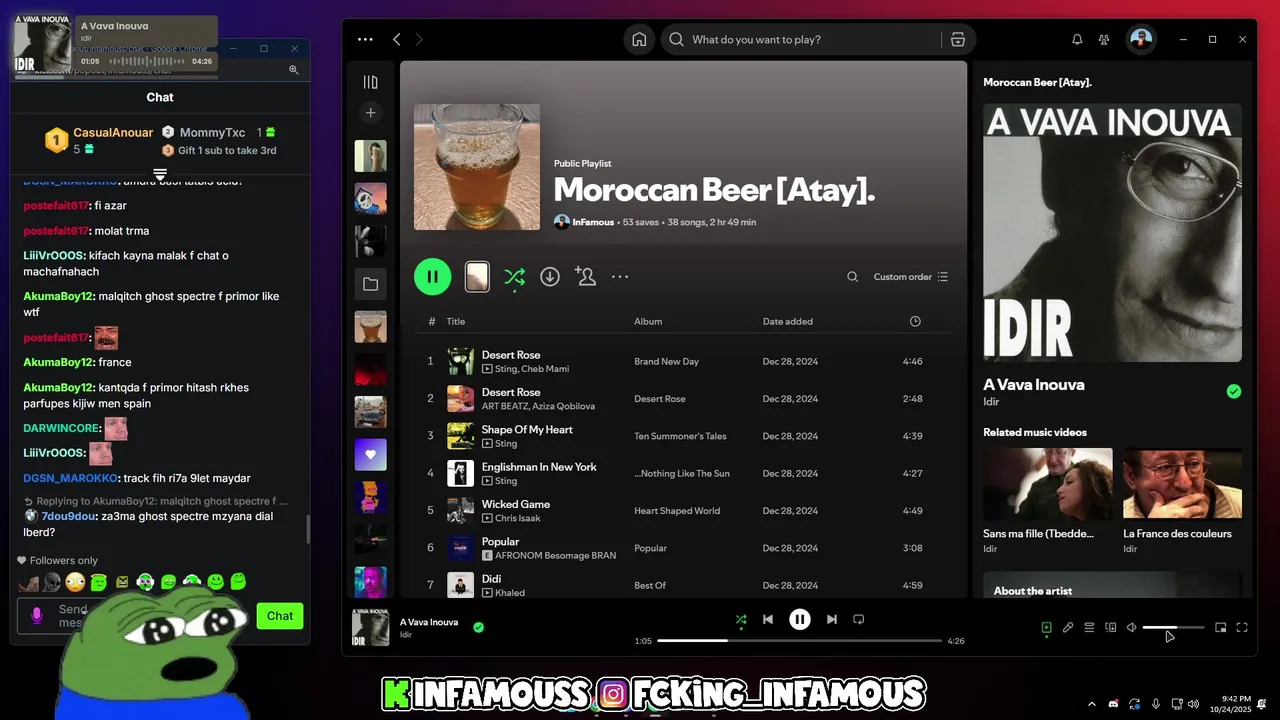
Task: Zoom icon in the chat popout window
Action: [x=294, y=70]
